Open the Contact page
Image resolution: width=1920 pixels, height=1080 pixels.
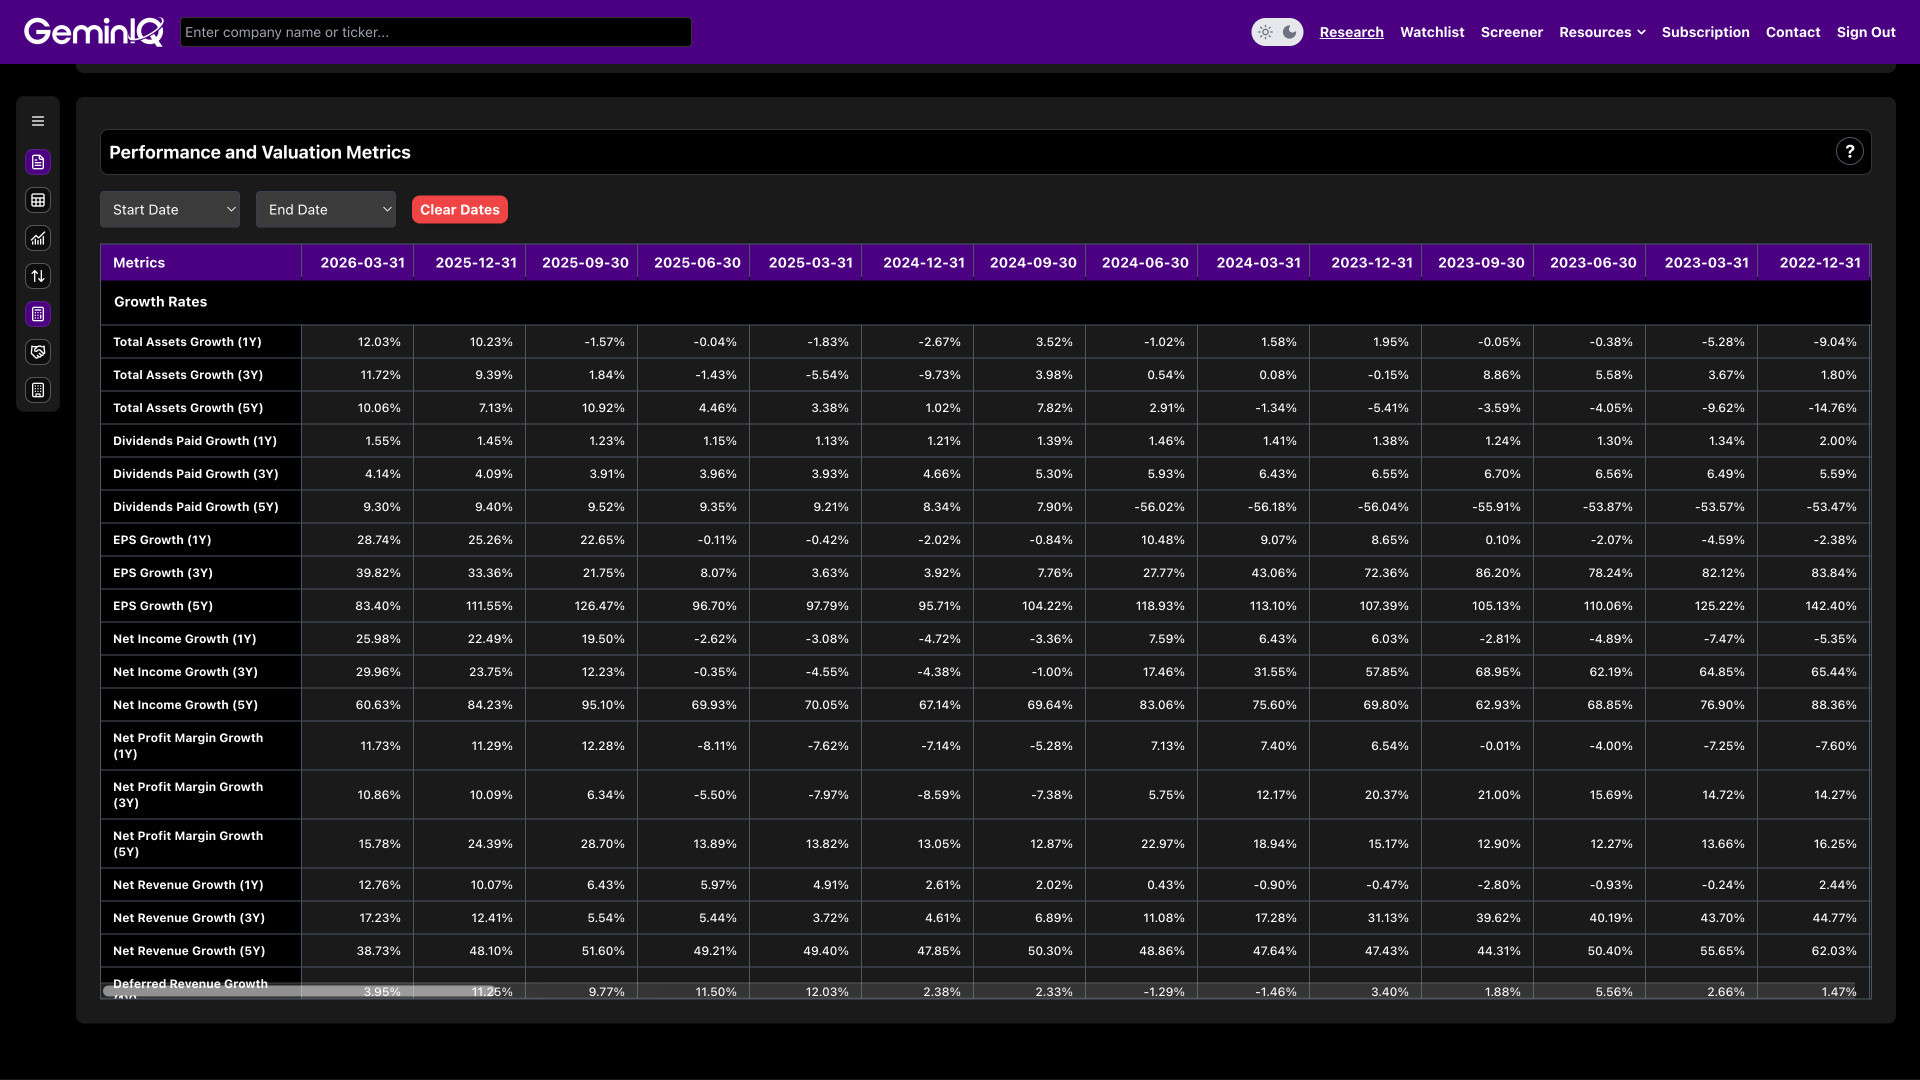click(1792, 32)
